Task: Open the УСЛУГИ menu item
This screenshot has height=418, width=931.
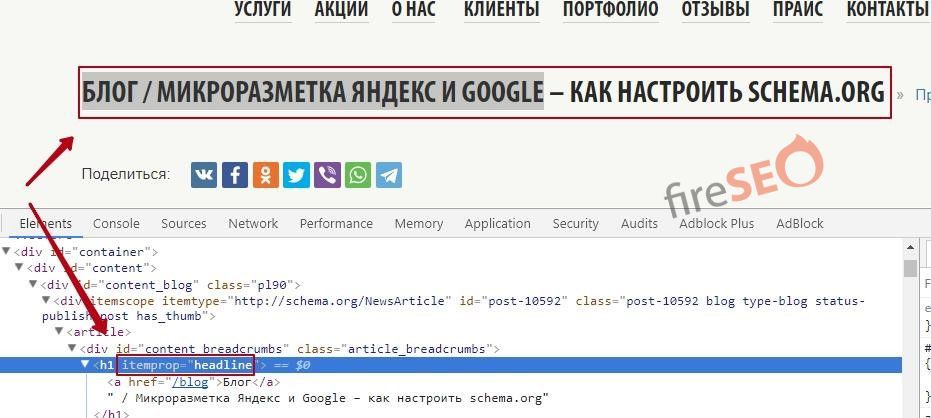Action: pyautogui.click(x=263, y=10)
